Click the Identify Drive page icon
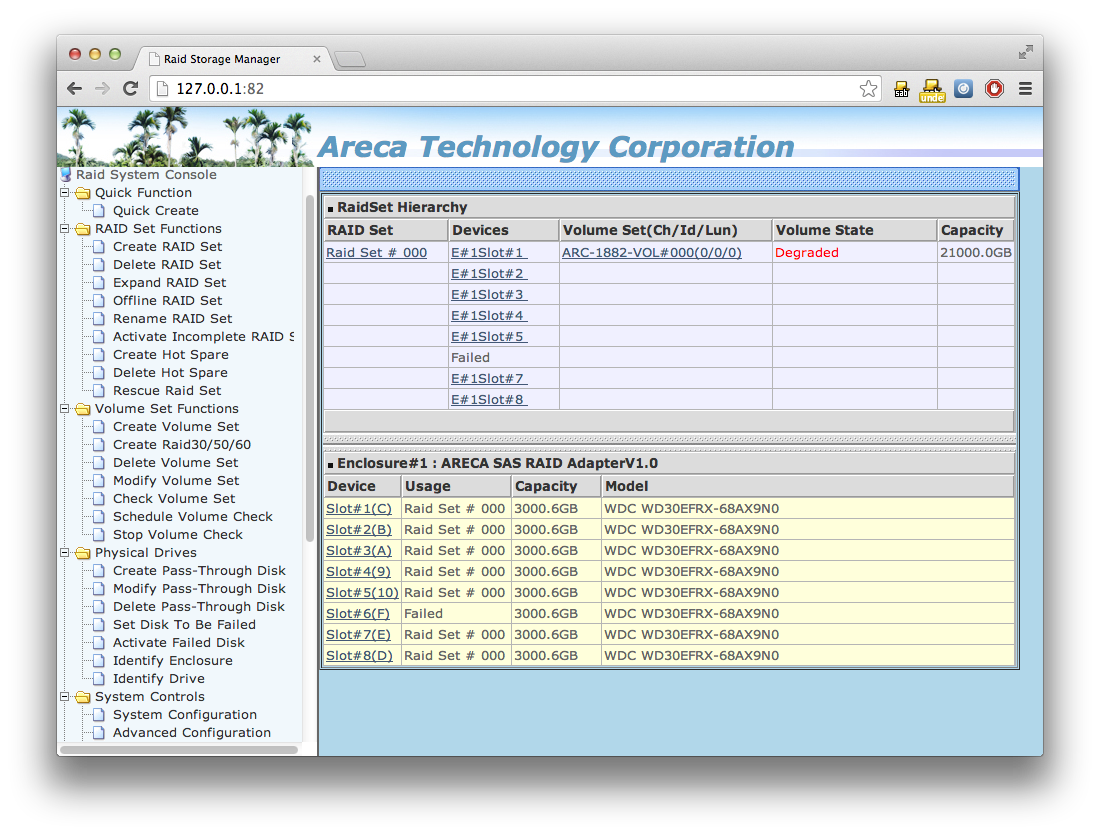This screenshot has width=1100, height=835. coord(99,679)
